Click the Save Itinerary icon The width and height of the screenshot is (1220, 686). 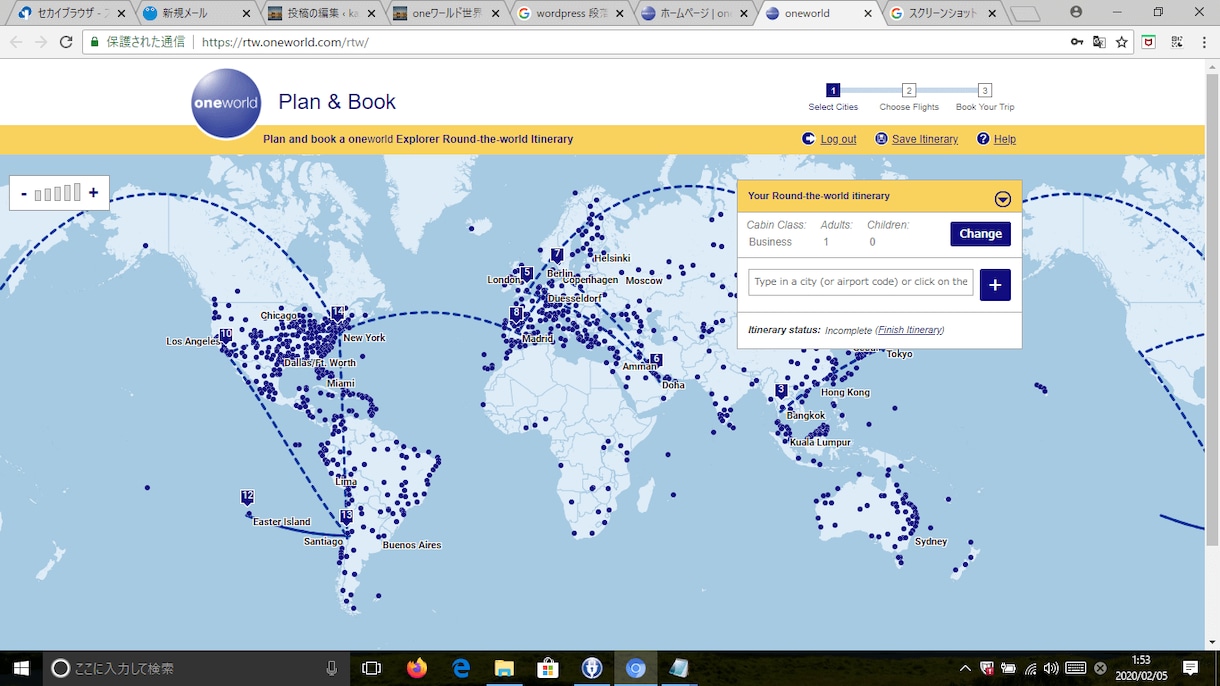pos(881,139)
